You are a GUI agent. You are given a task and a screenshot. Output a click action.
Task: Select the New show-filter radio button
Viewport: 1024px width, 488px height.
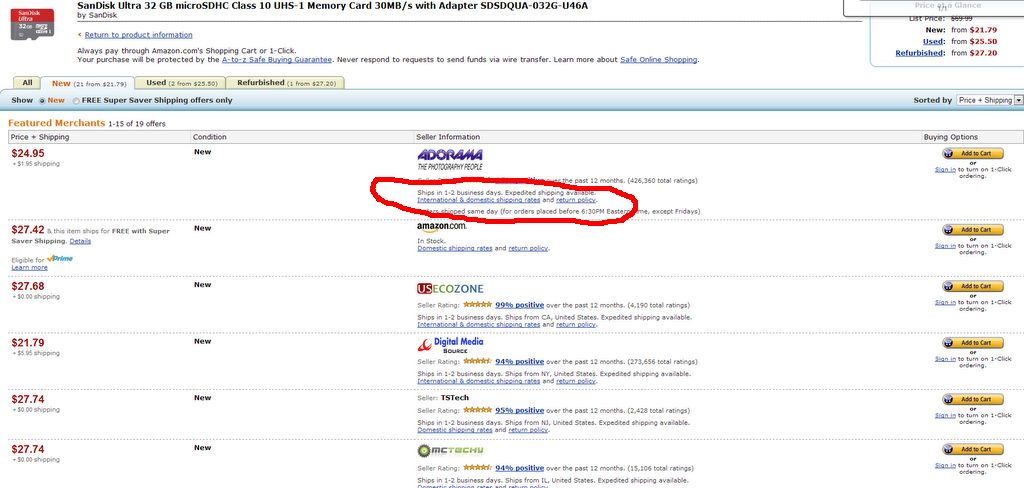tap(42, 101)
